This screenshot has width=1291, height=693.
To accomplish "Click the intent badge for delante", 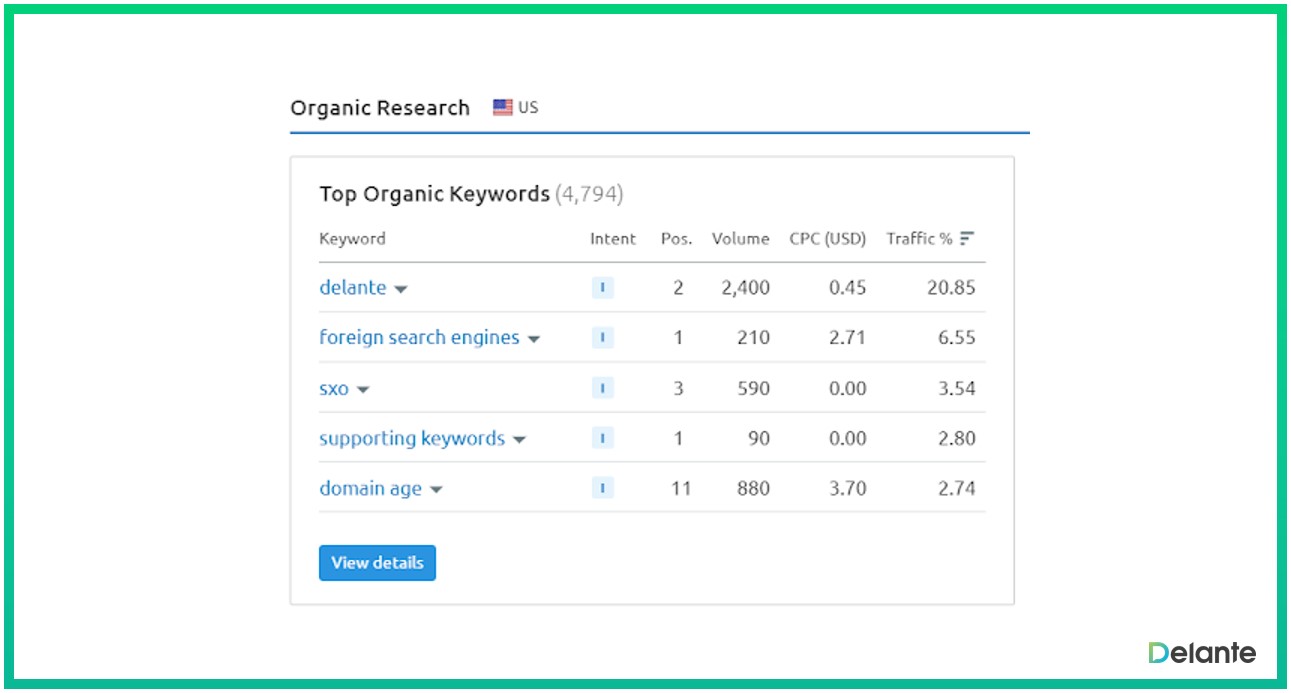I will [602, 288].
